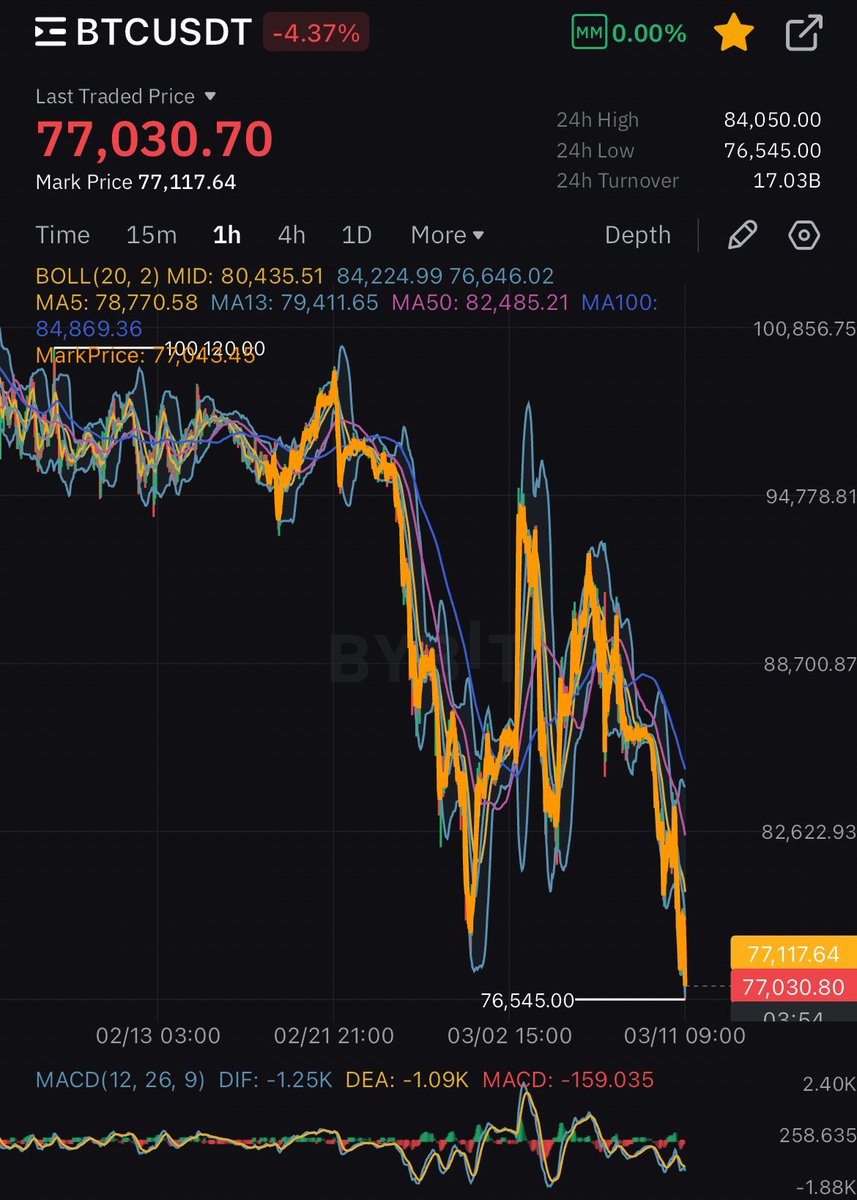This screenshot has width=857, height=1200.
Task: Tap the MACD: -159.035 value
Action: [x=568, y=1080]
